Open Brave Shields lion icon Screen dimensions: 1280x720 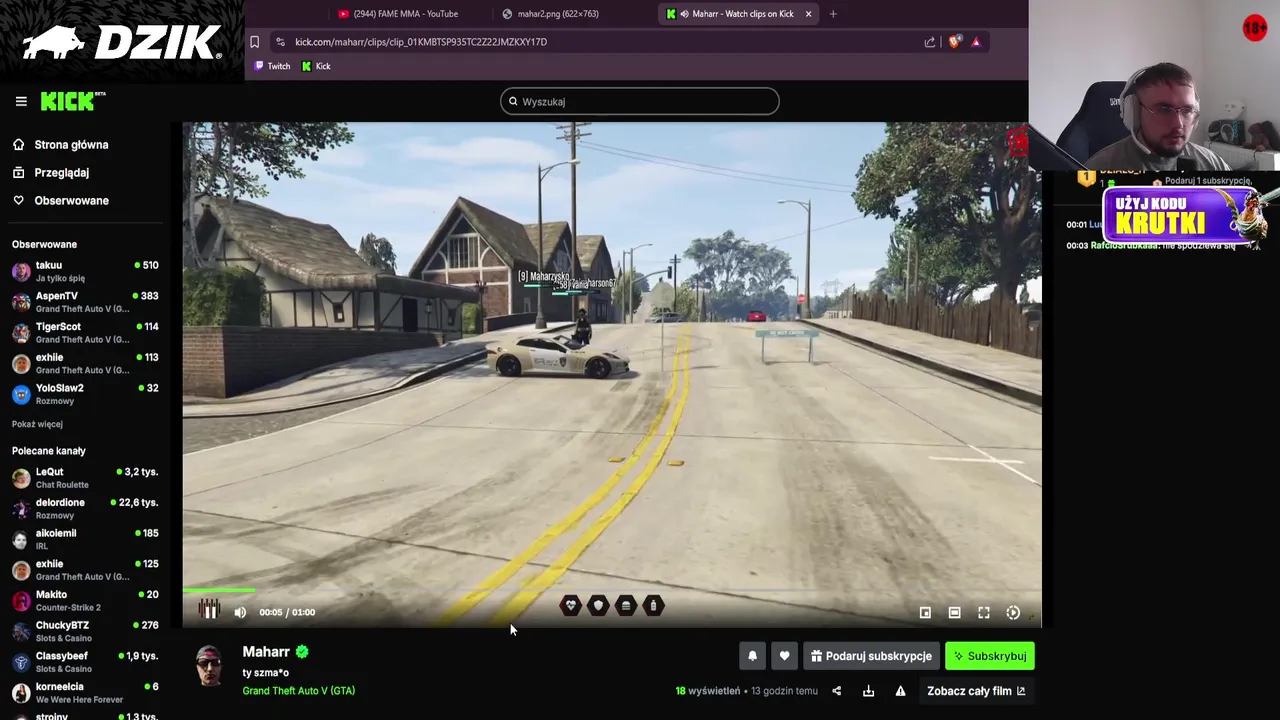(x=955, y=42)
